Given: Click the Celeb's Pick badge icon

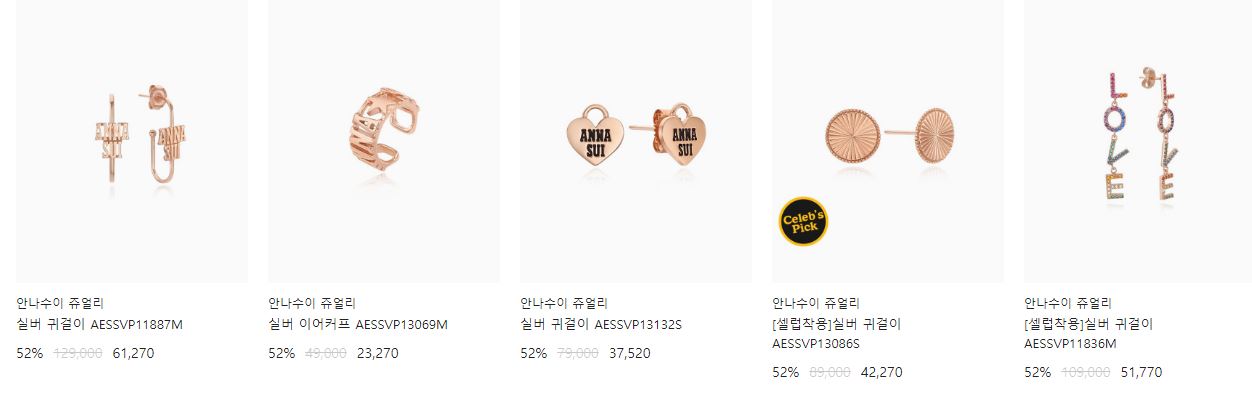Looking at the screenshot, I should (x=804, y=221).
